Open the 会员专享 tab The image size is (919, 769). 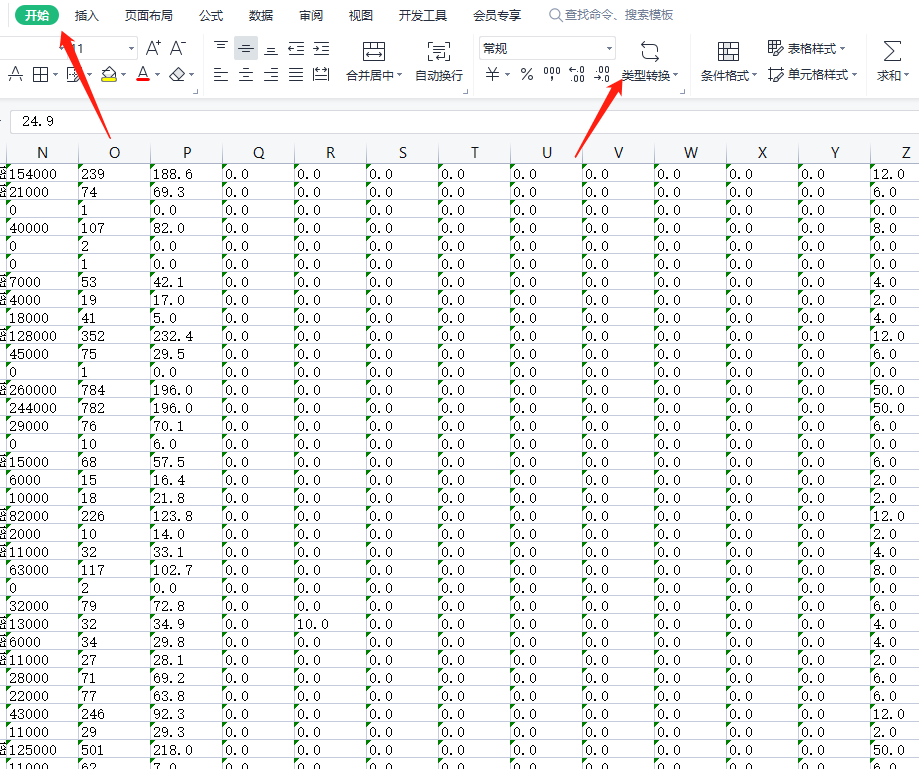pyautogui.click(x=497, y=15)
